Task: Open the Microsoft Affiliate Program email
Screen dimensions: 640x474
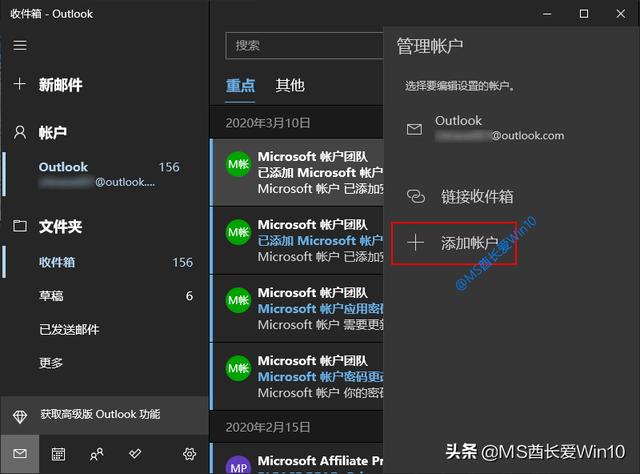Action: [297, 459]
